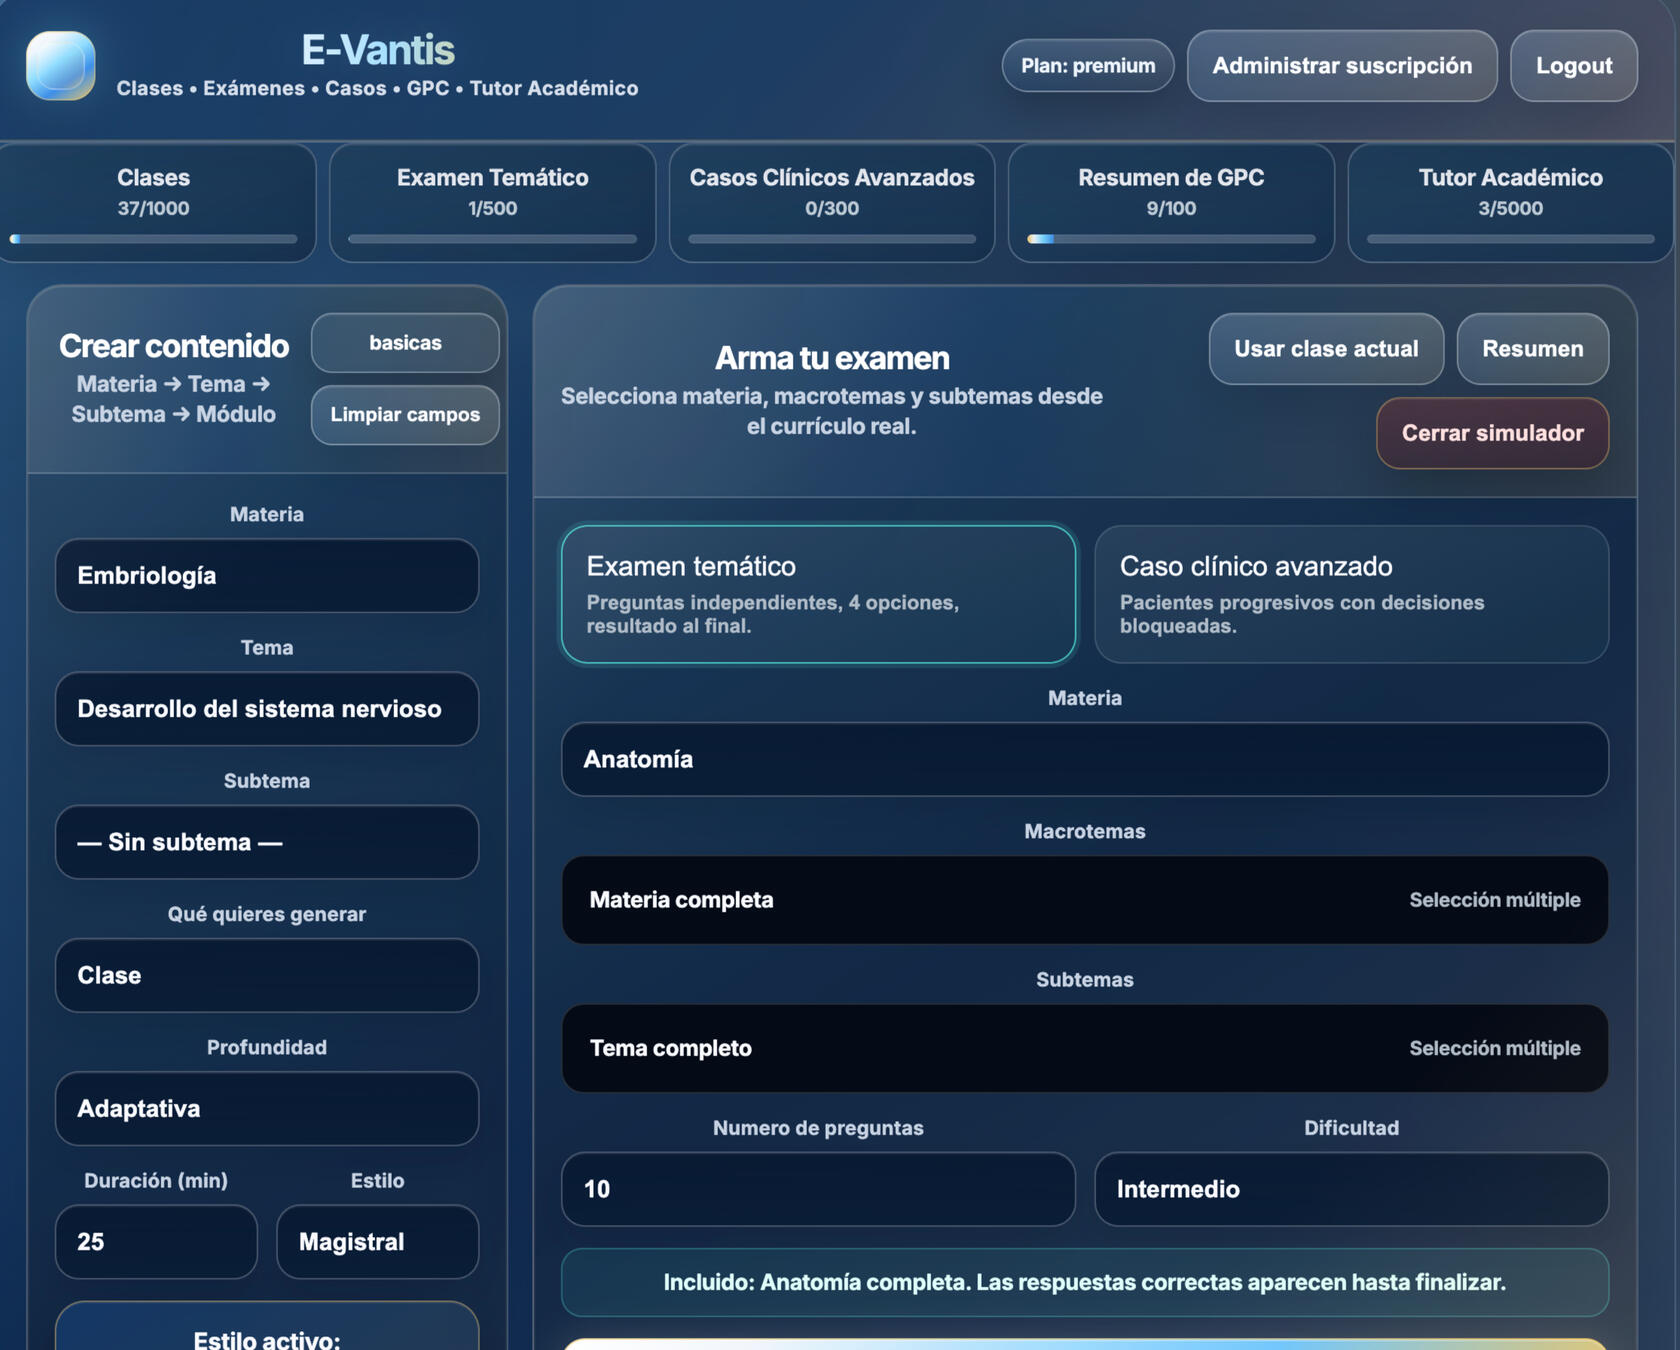The height and width of the screenshot is (1350, 1680).
Task: Open the Tema dropdown showing Desarrollo del sistema nervioso
Action: 267,709
